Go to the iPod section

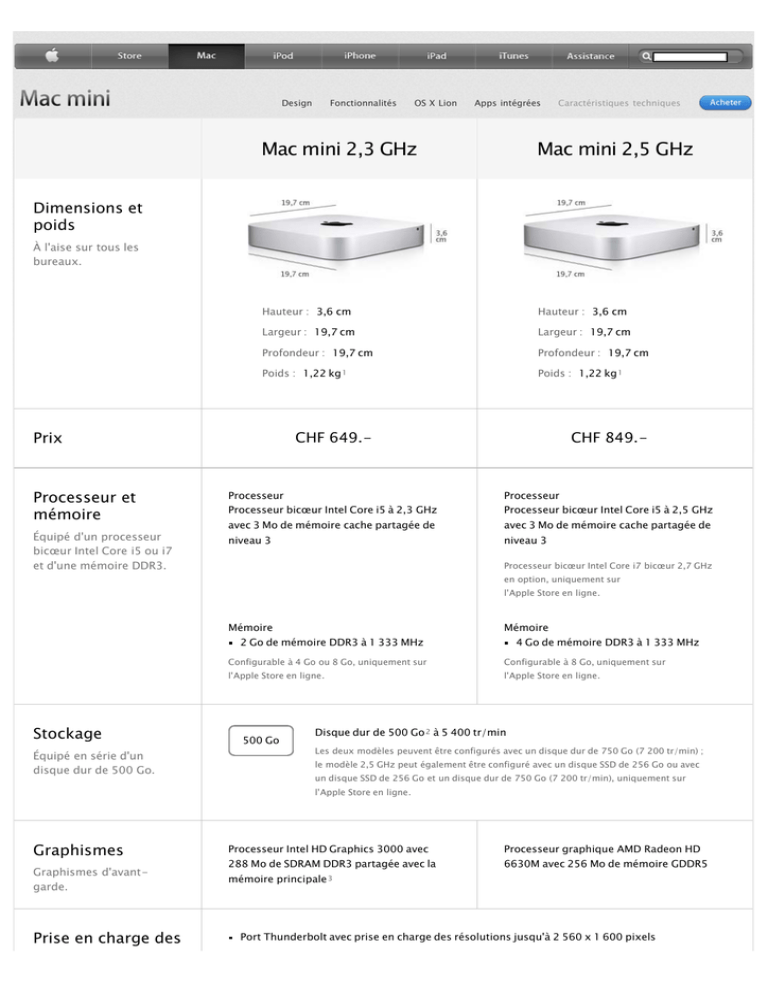tap(283, 56)
